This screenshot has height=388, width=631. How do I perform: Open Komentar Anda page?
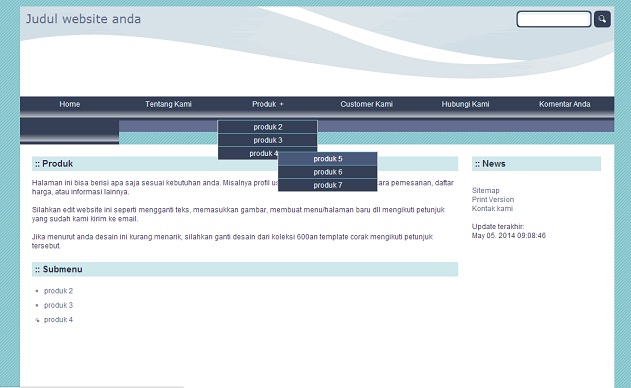tap(564, 104)
